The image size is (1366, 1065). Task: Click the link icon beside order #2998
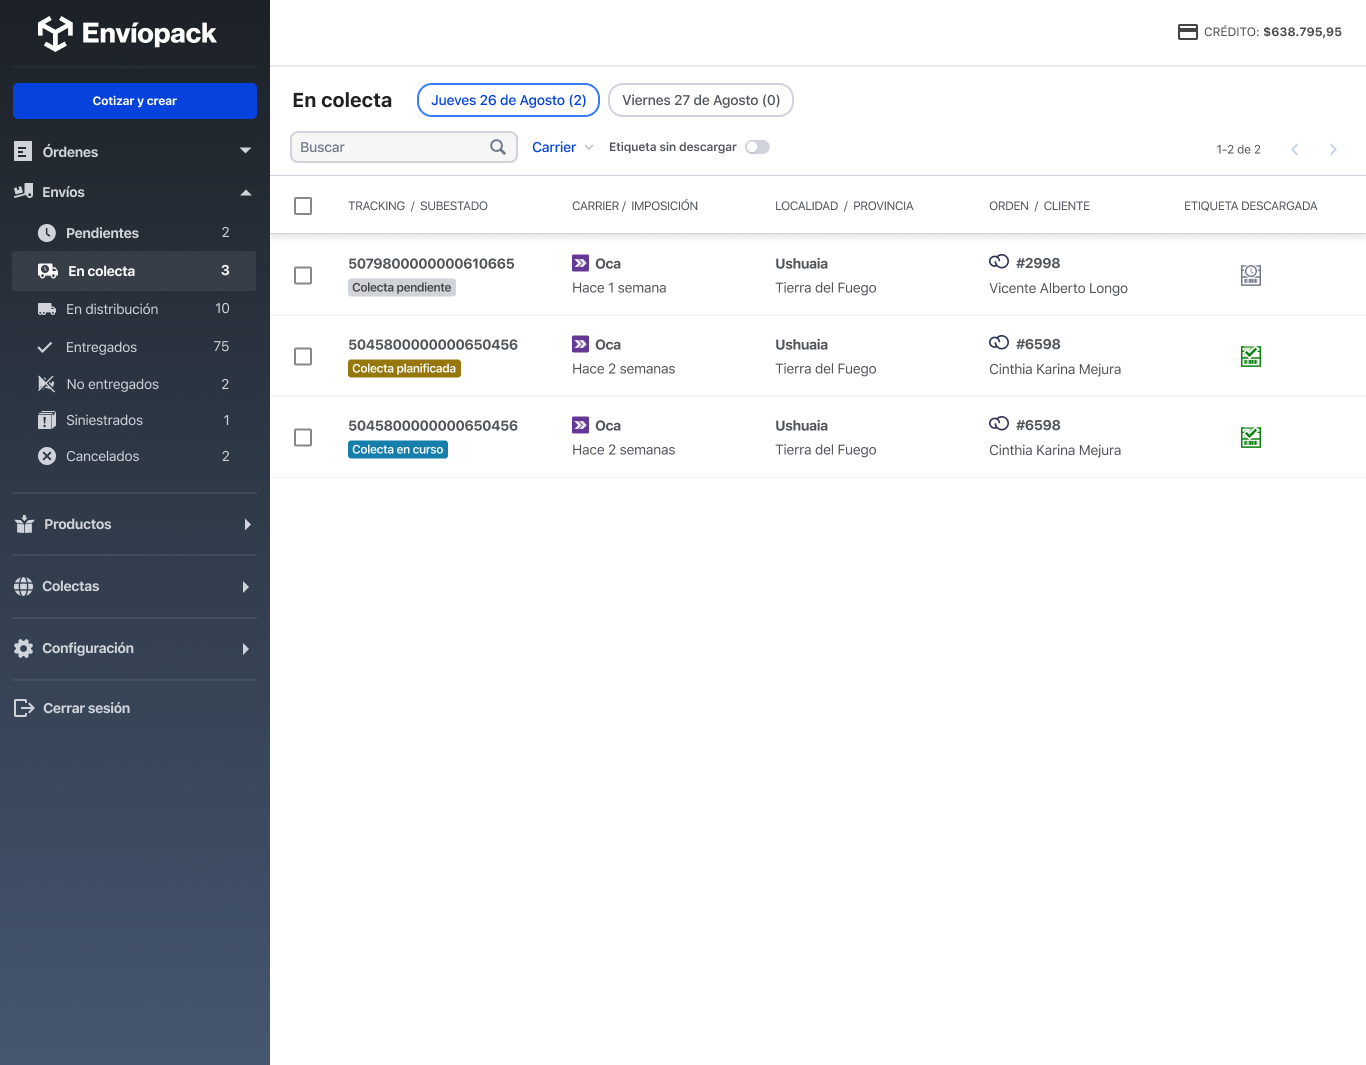(999, 262)
